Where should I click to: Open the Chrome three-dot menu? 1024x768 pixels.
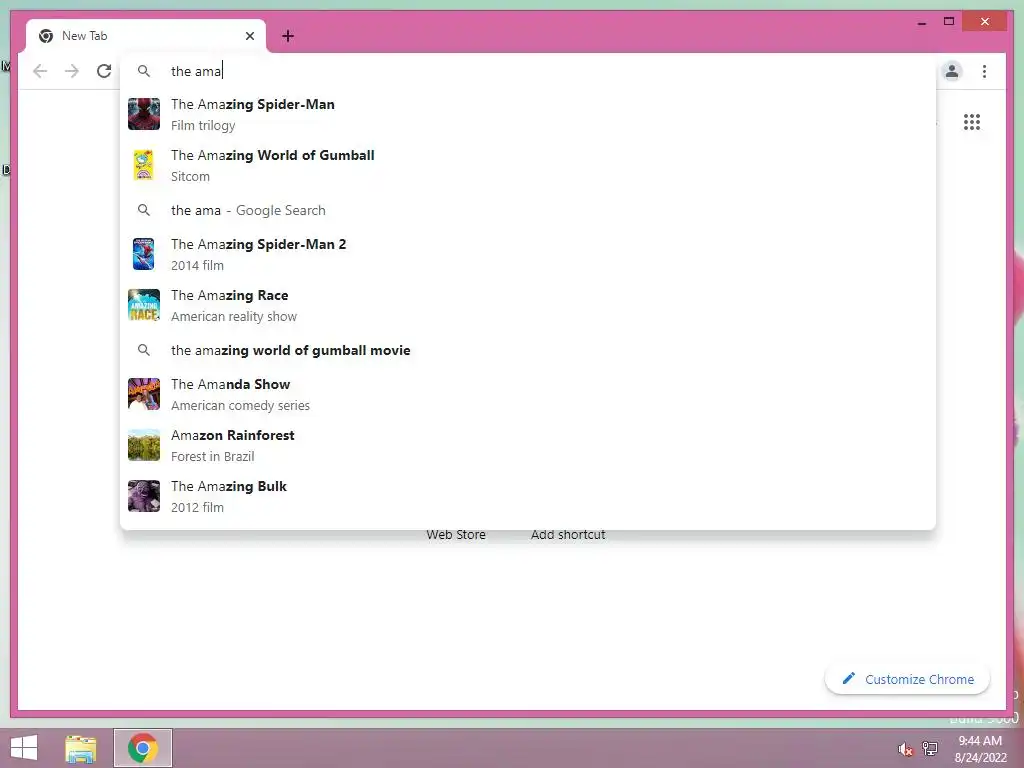984,71
